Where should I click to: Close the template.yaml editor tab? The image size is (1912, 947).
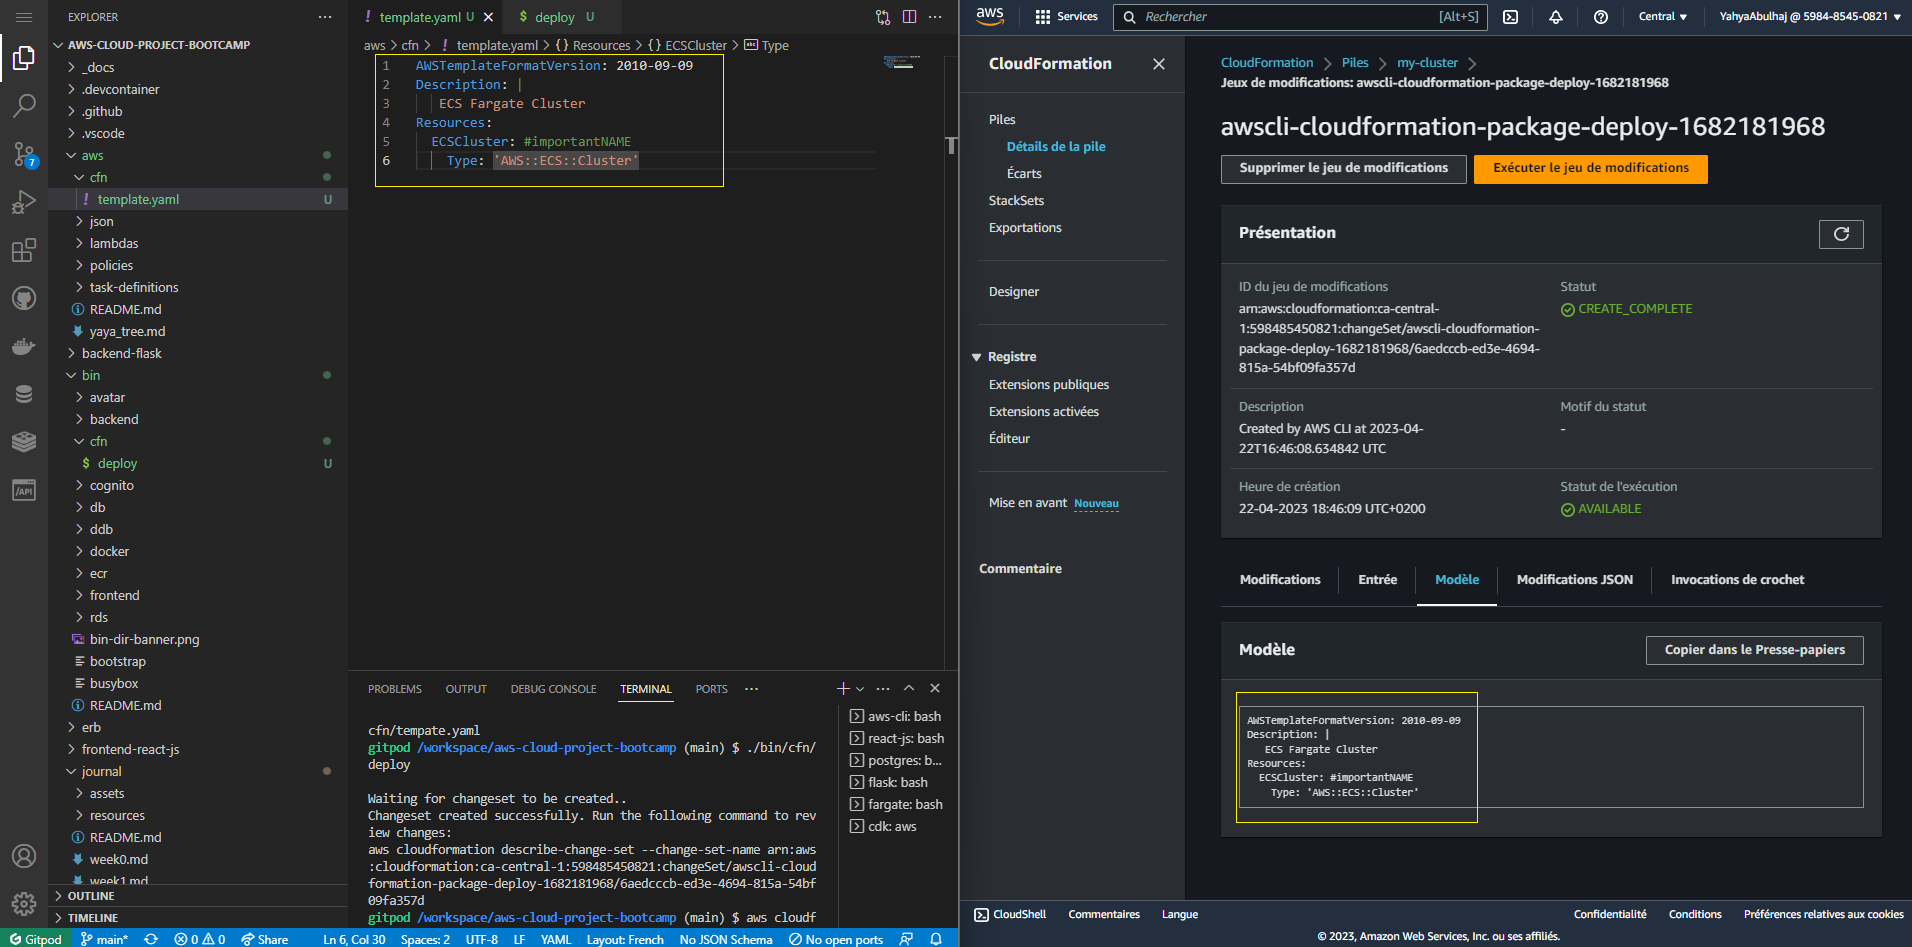coord(488,17)
